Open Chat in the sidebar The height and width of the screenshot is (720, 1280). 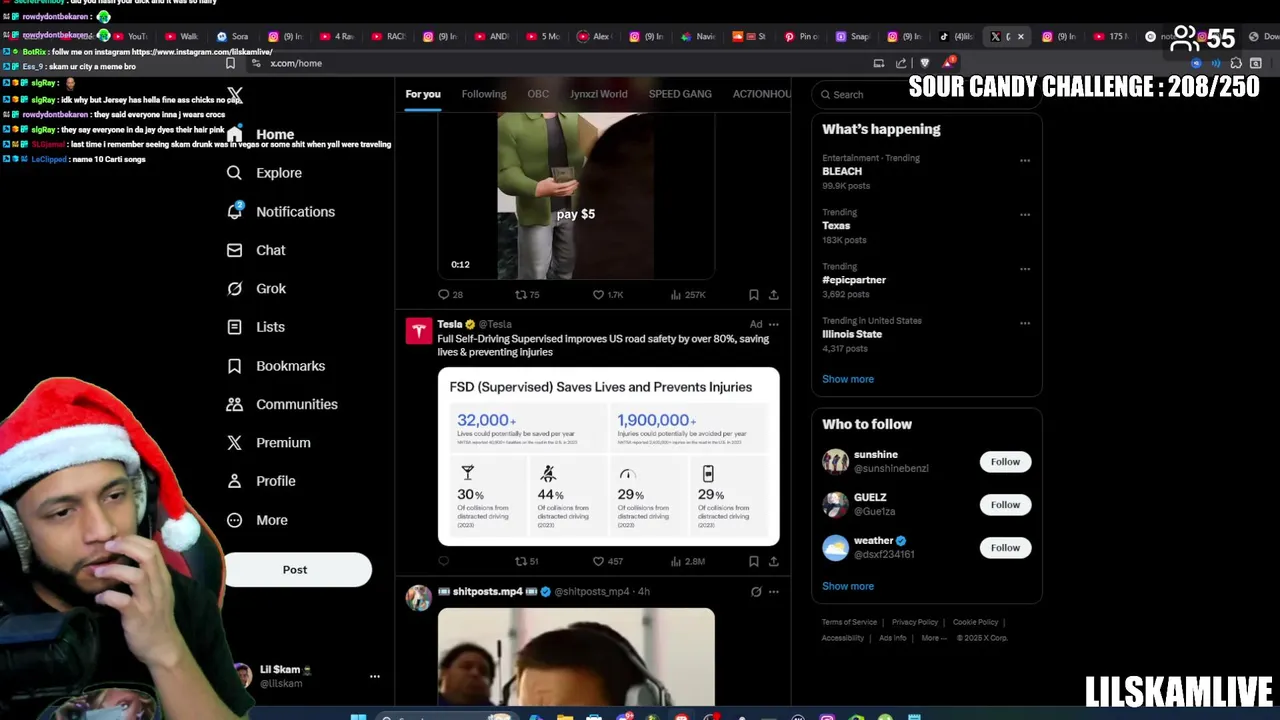257,250
